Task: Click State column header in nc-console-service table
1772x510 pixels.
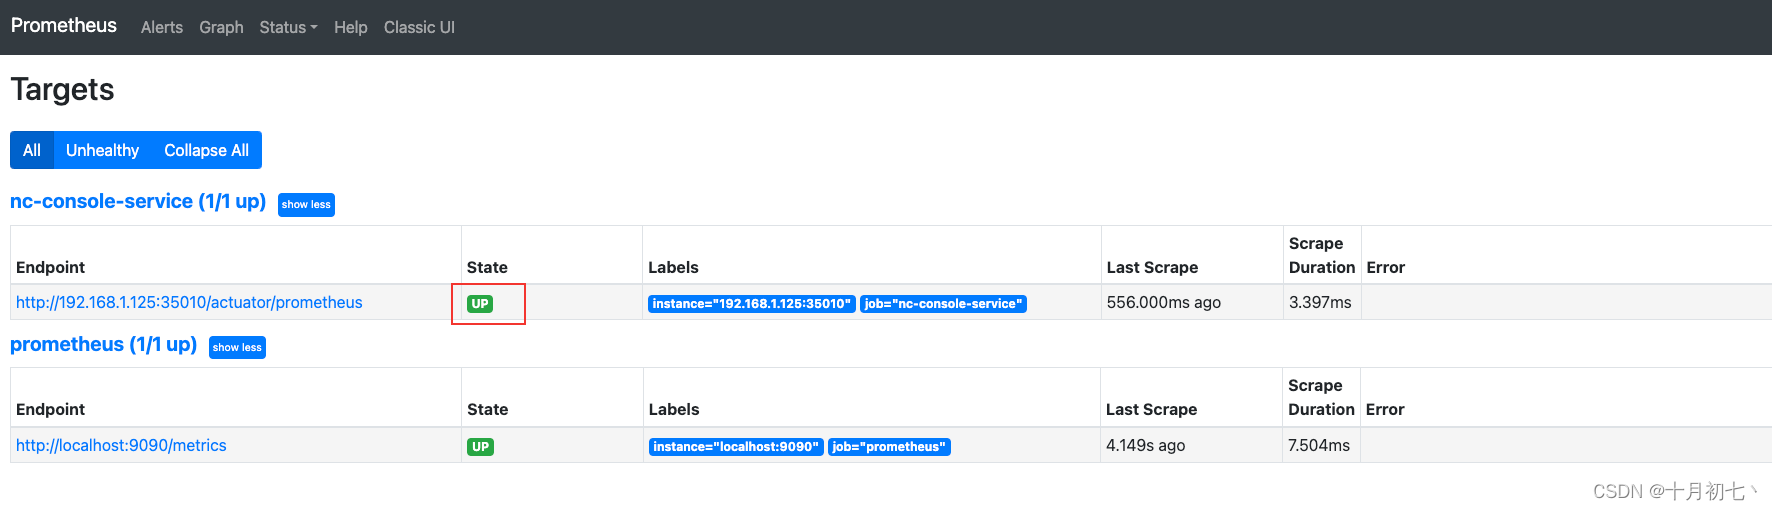Action: point(487,267)
